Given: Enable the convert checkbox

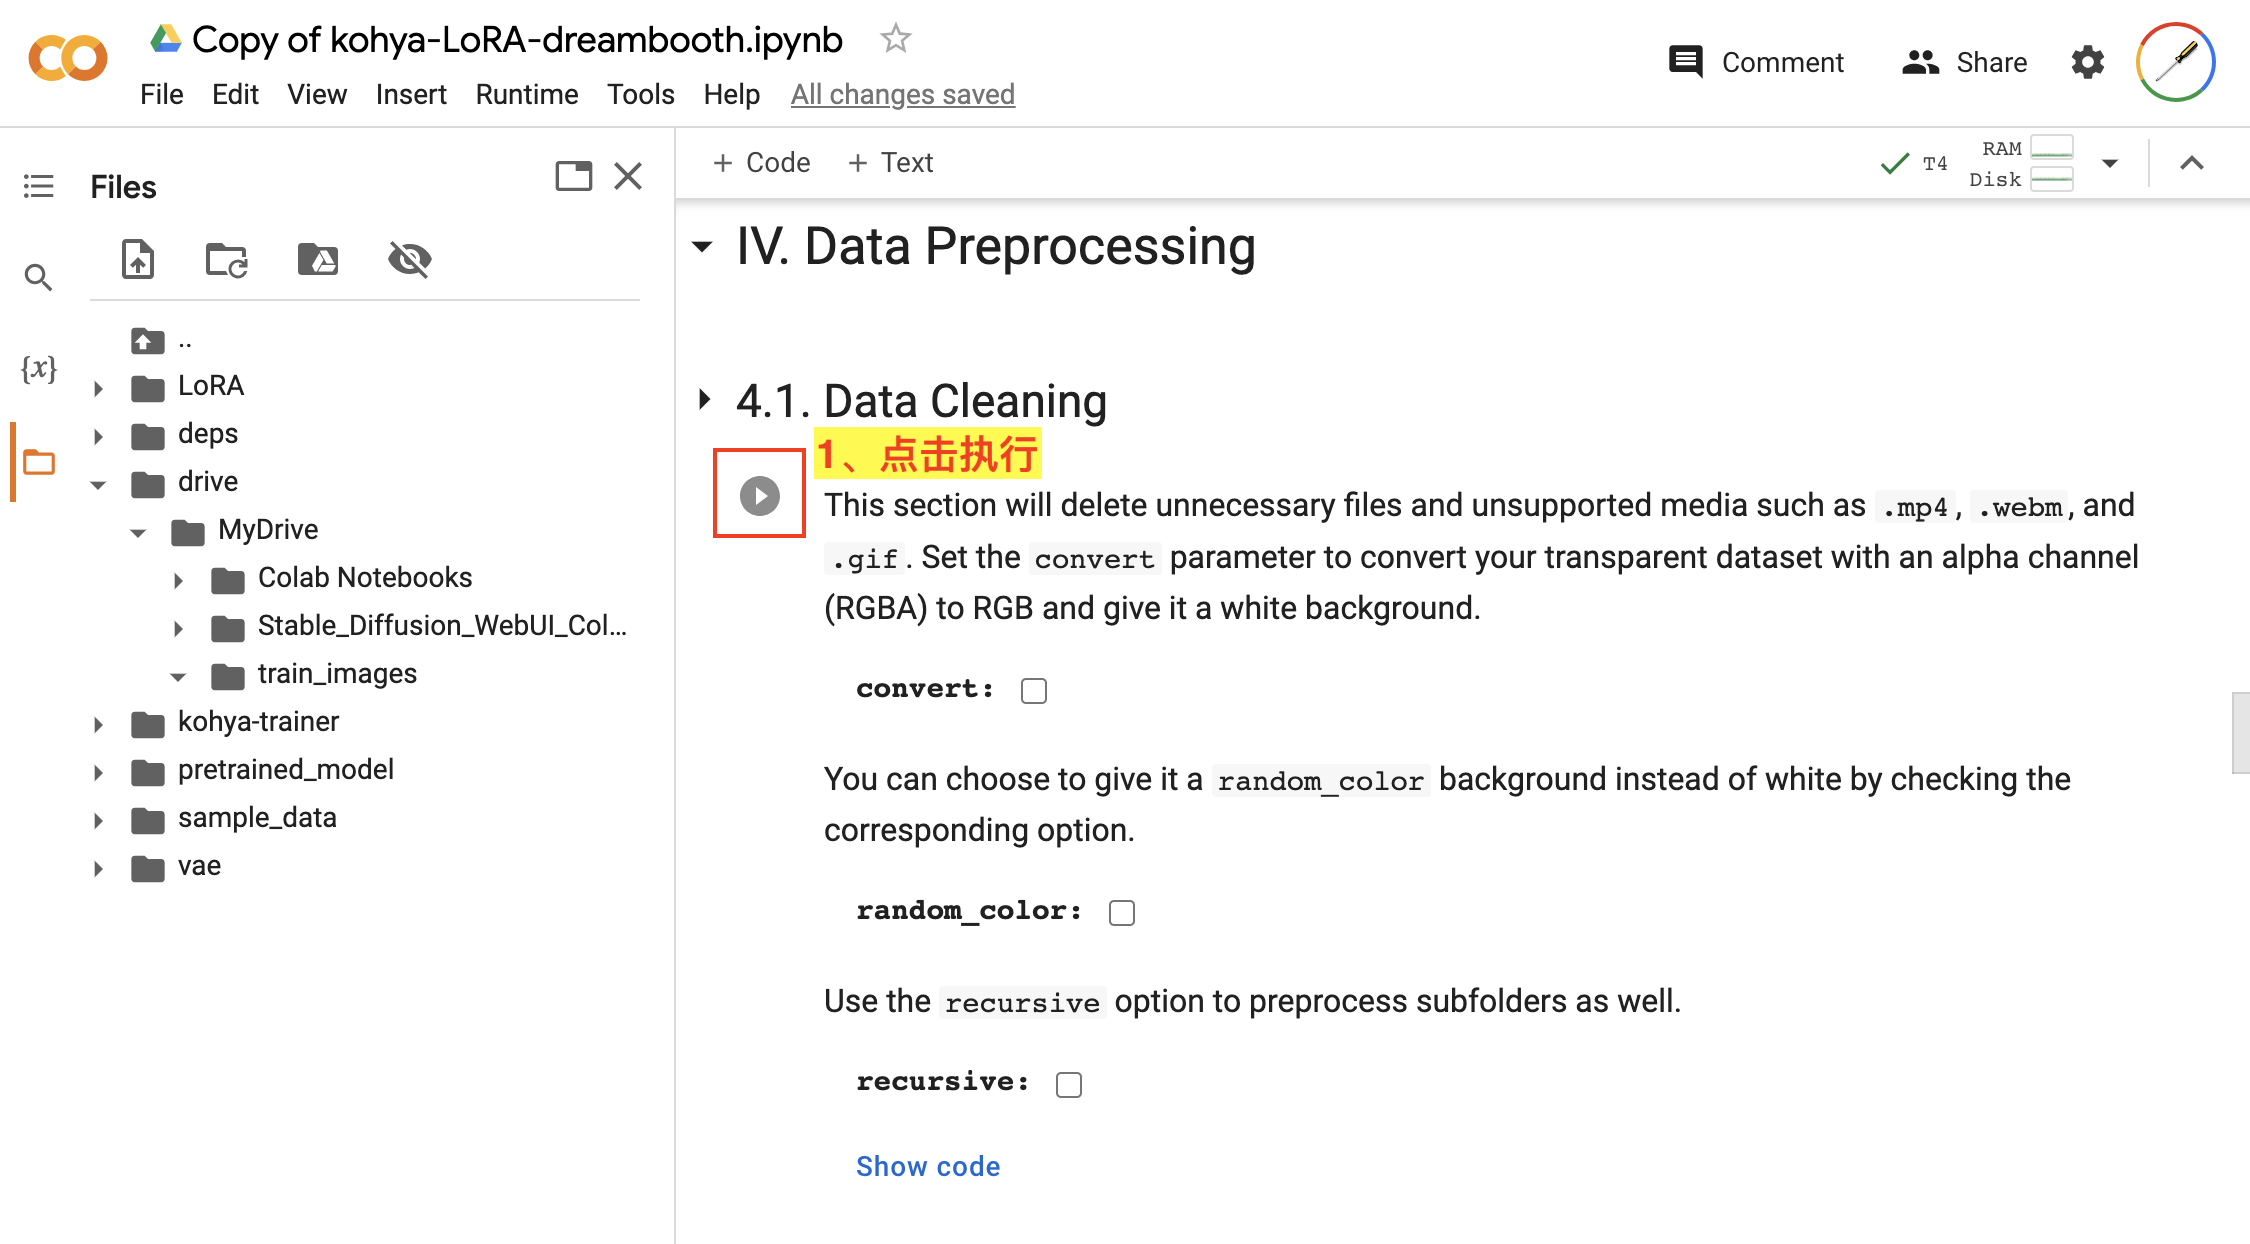Looking at the screenshot, I should click(1035, 689).
